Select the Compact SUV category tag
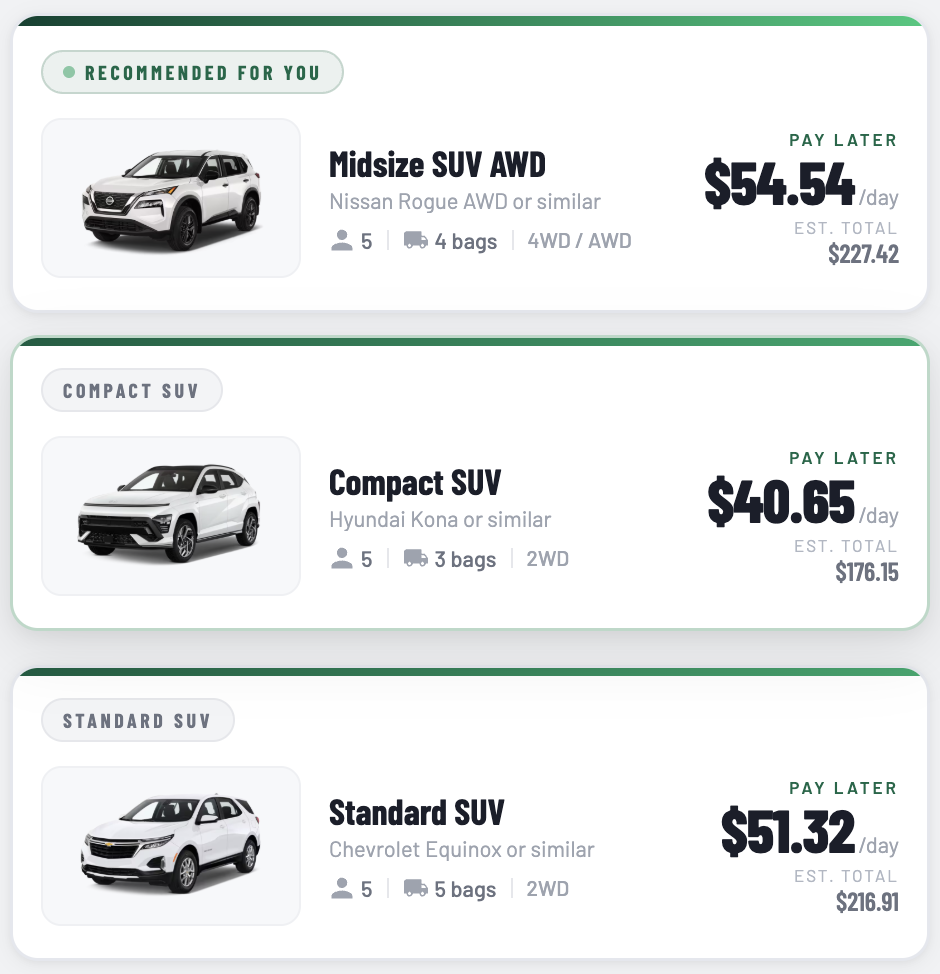Viewport: 940px width, 974px height. [132, 390]
